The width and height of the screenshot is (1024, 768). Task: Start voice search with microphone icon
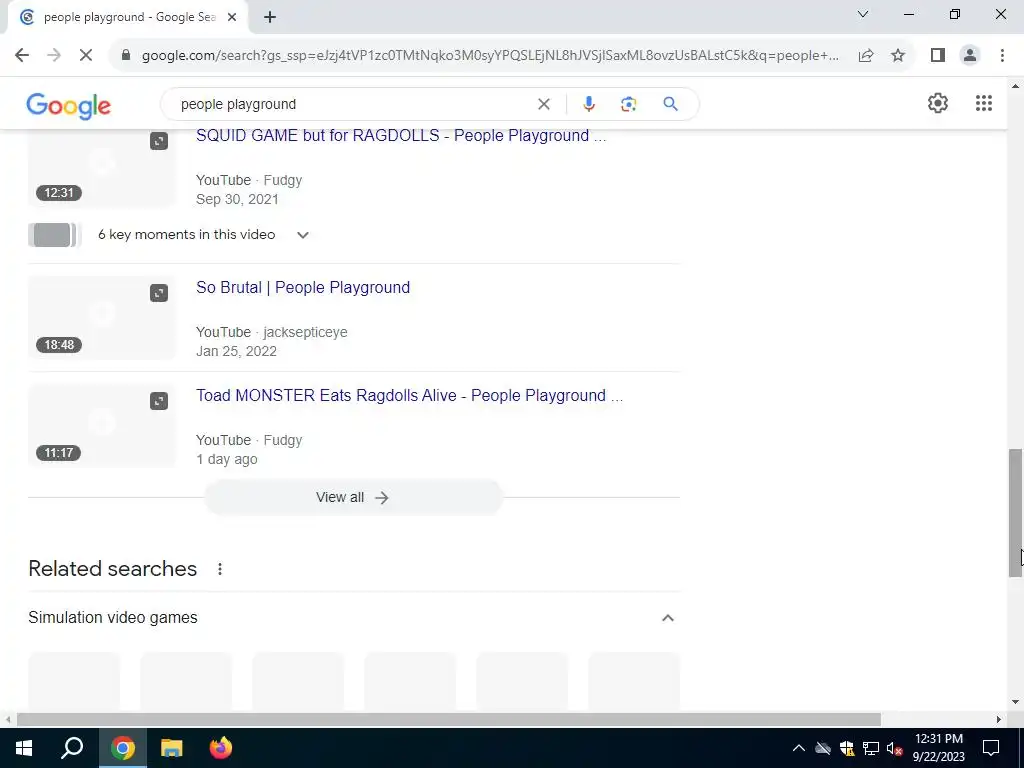(x=588, y=104)
